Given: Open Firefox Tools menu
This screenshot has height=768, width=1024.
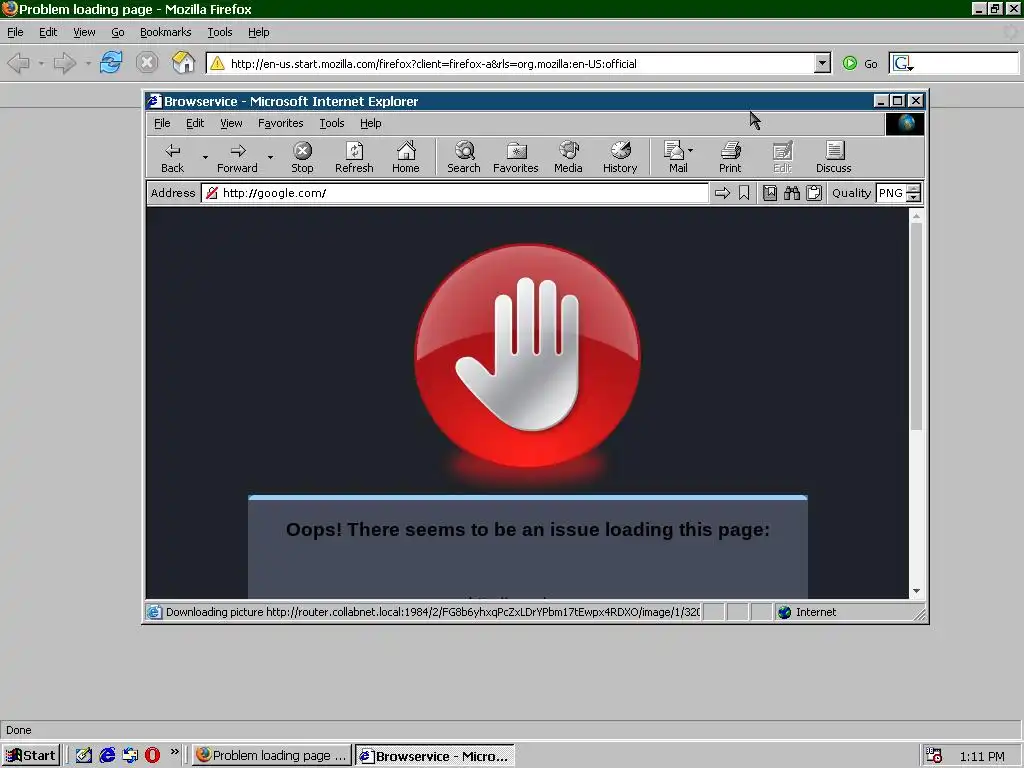Looking at the screenshot, I should click(x=219, y=32).
